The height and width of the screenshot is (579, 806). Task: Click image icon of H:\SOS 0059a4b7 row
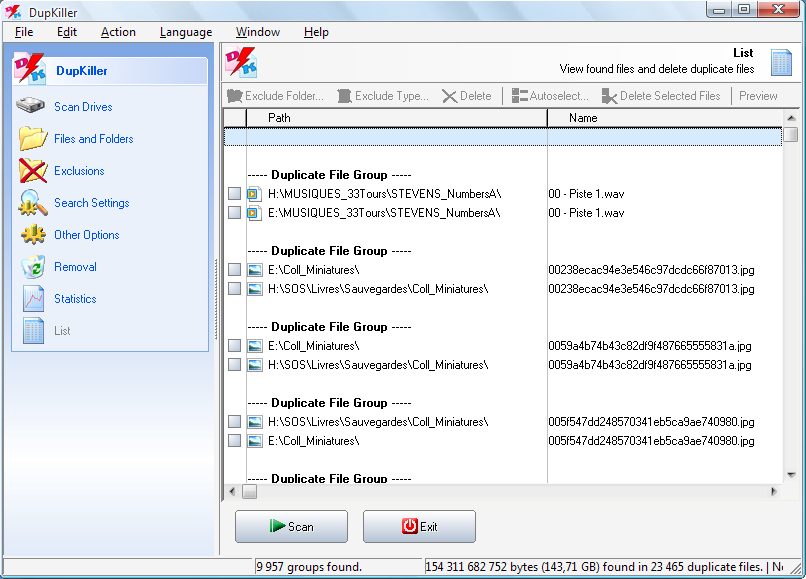click(254, 365)
